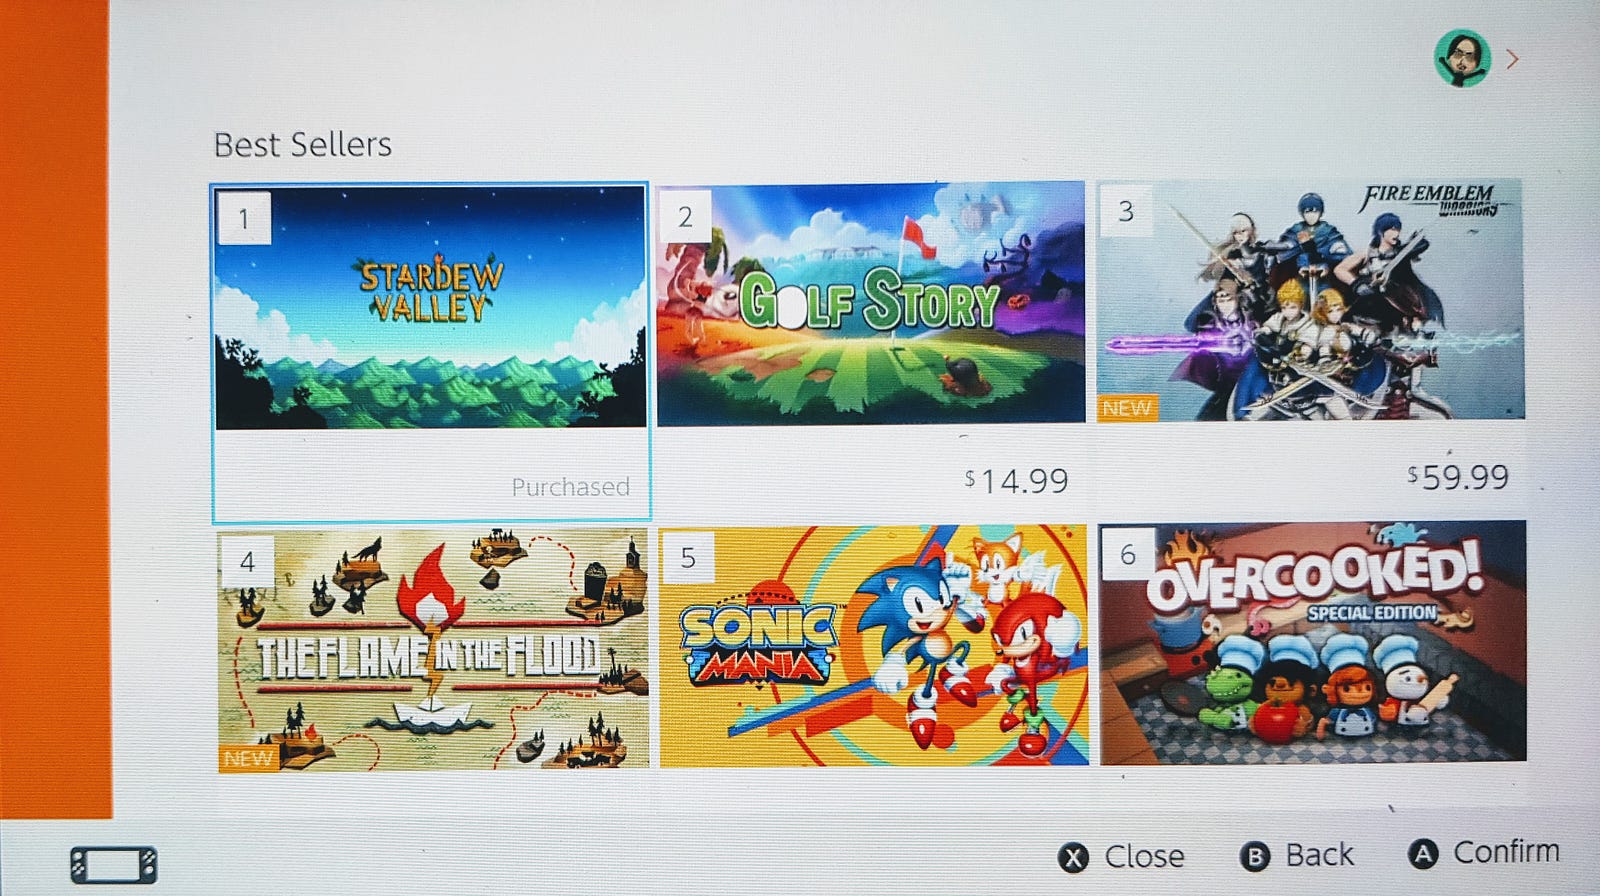The image size is (1600, 896).
Task: Open the Stardew Valley game tile
Action: click(x=431, y=353)
